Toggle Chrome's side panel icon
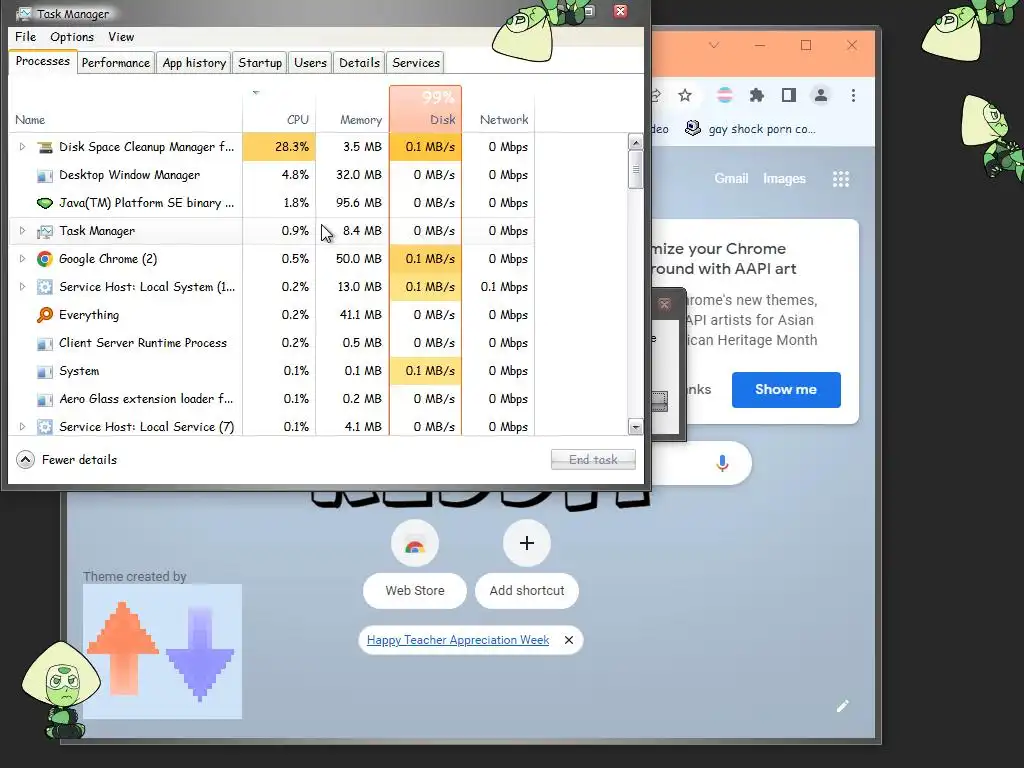The height and width of the screenshot is (768, 1024). coord(789,95)
